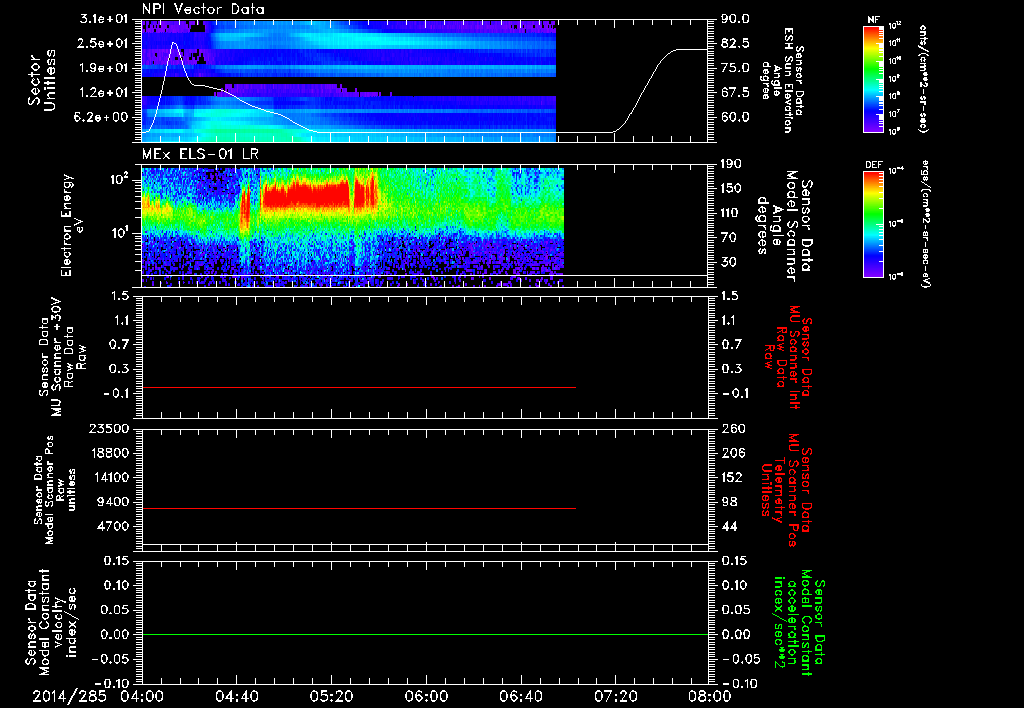Image resolution: width=1024 pixels, height=708 pixels.
Task: Click the "9400" scanner position tick value
Action: tap(114, 502)
